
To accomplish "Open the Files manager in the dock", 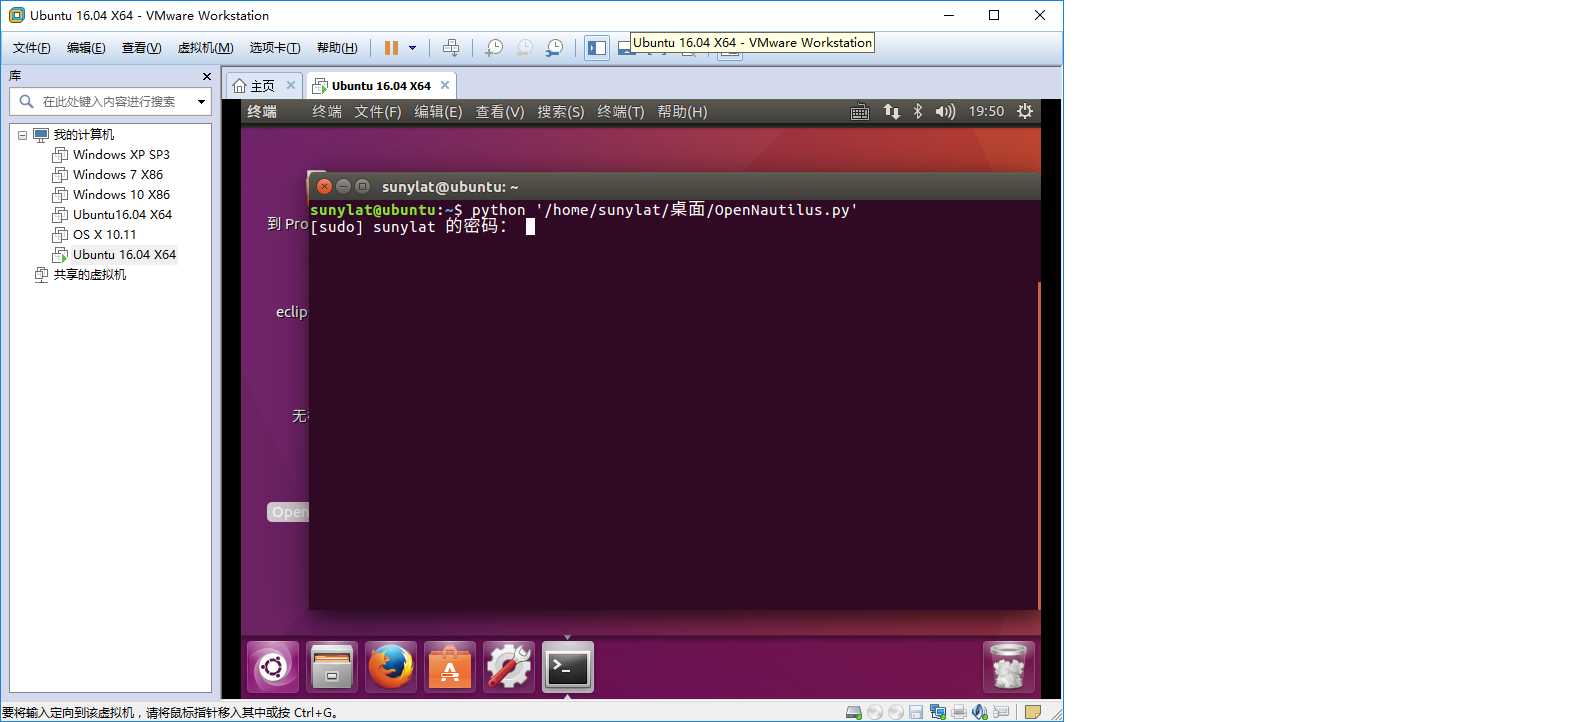I will pyautogui.click(x=332, y=667).
